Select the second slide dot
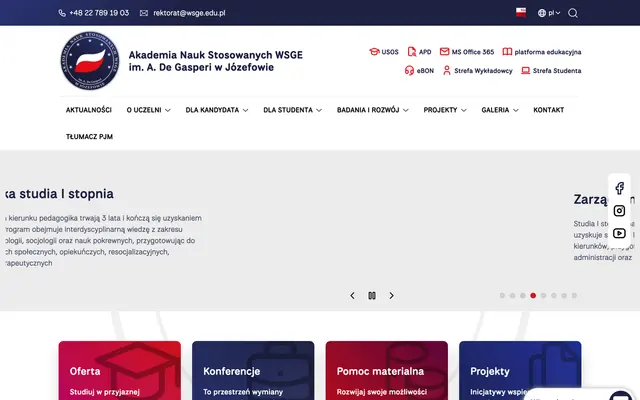 coord(512,296)
